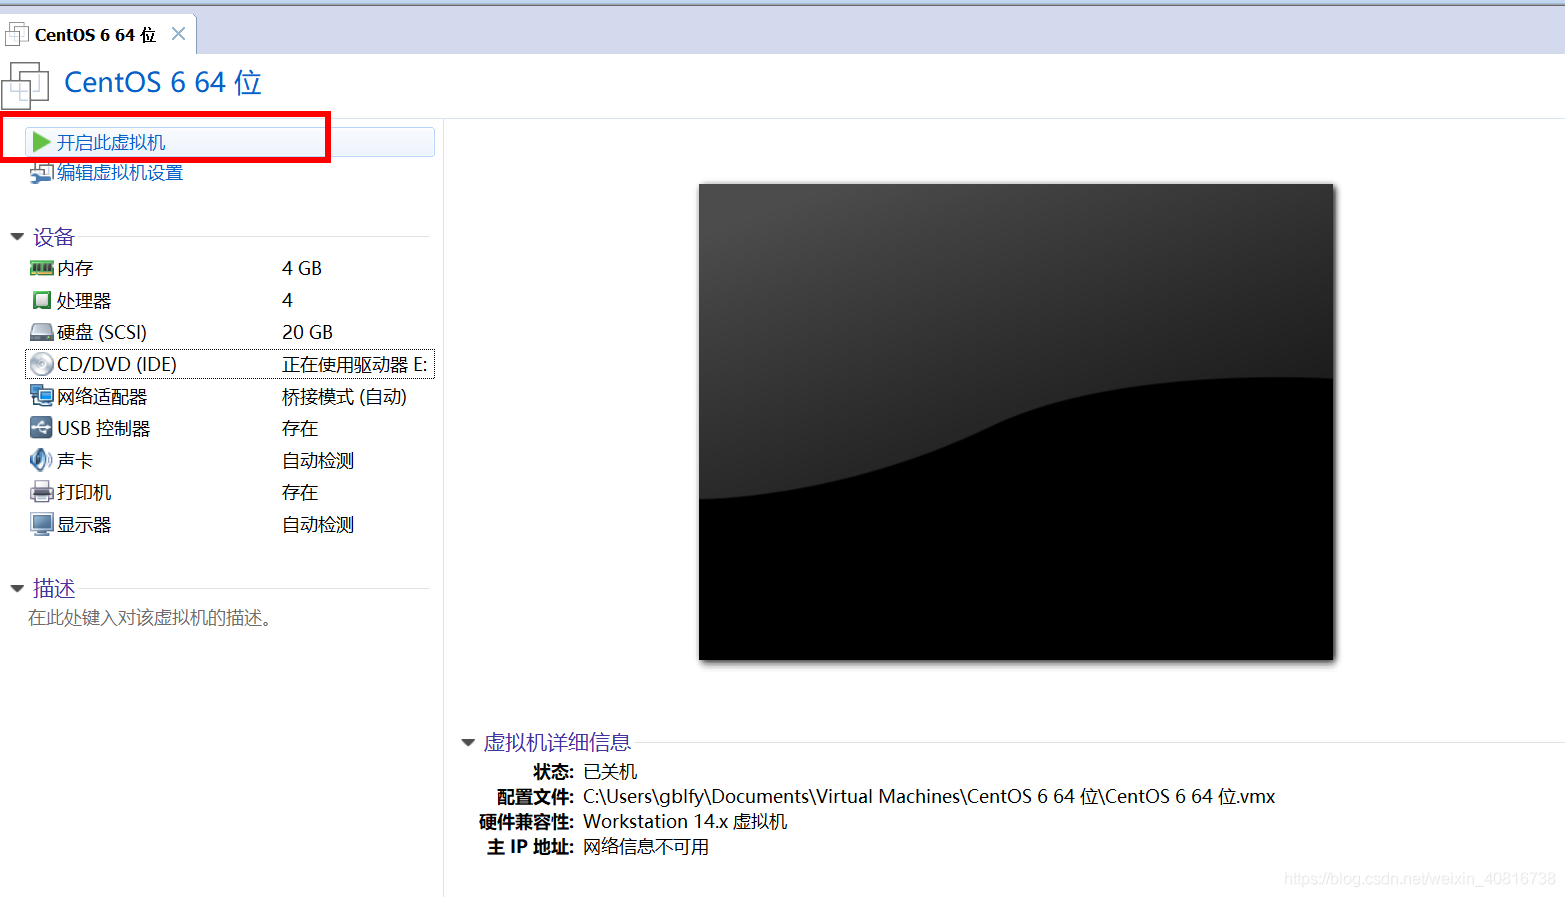
Task: Select the printer icon
Action: tap(41, 492)
